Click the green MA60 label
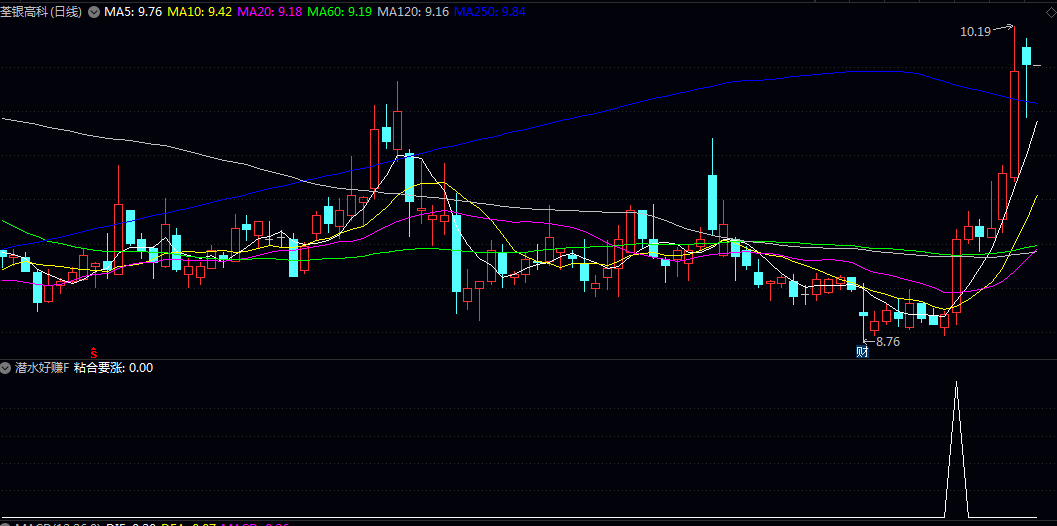This screenshot has width=1057, height=526. [339, 12]
